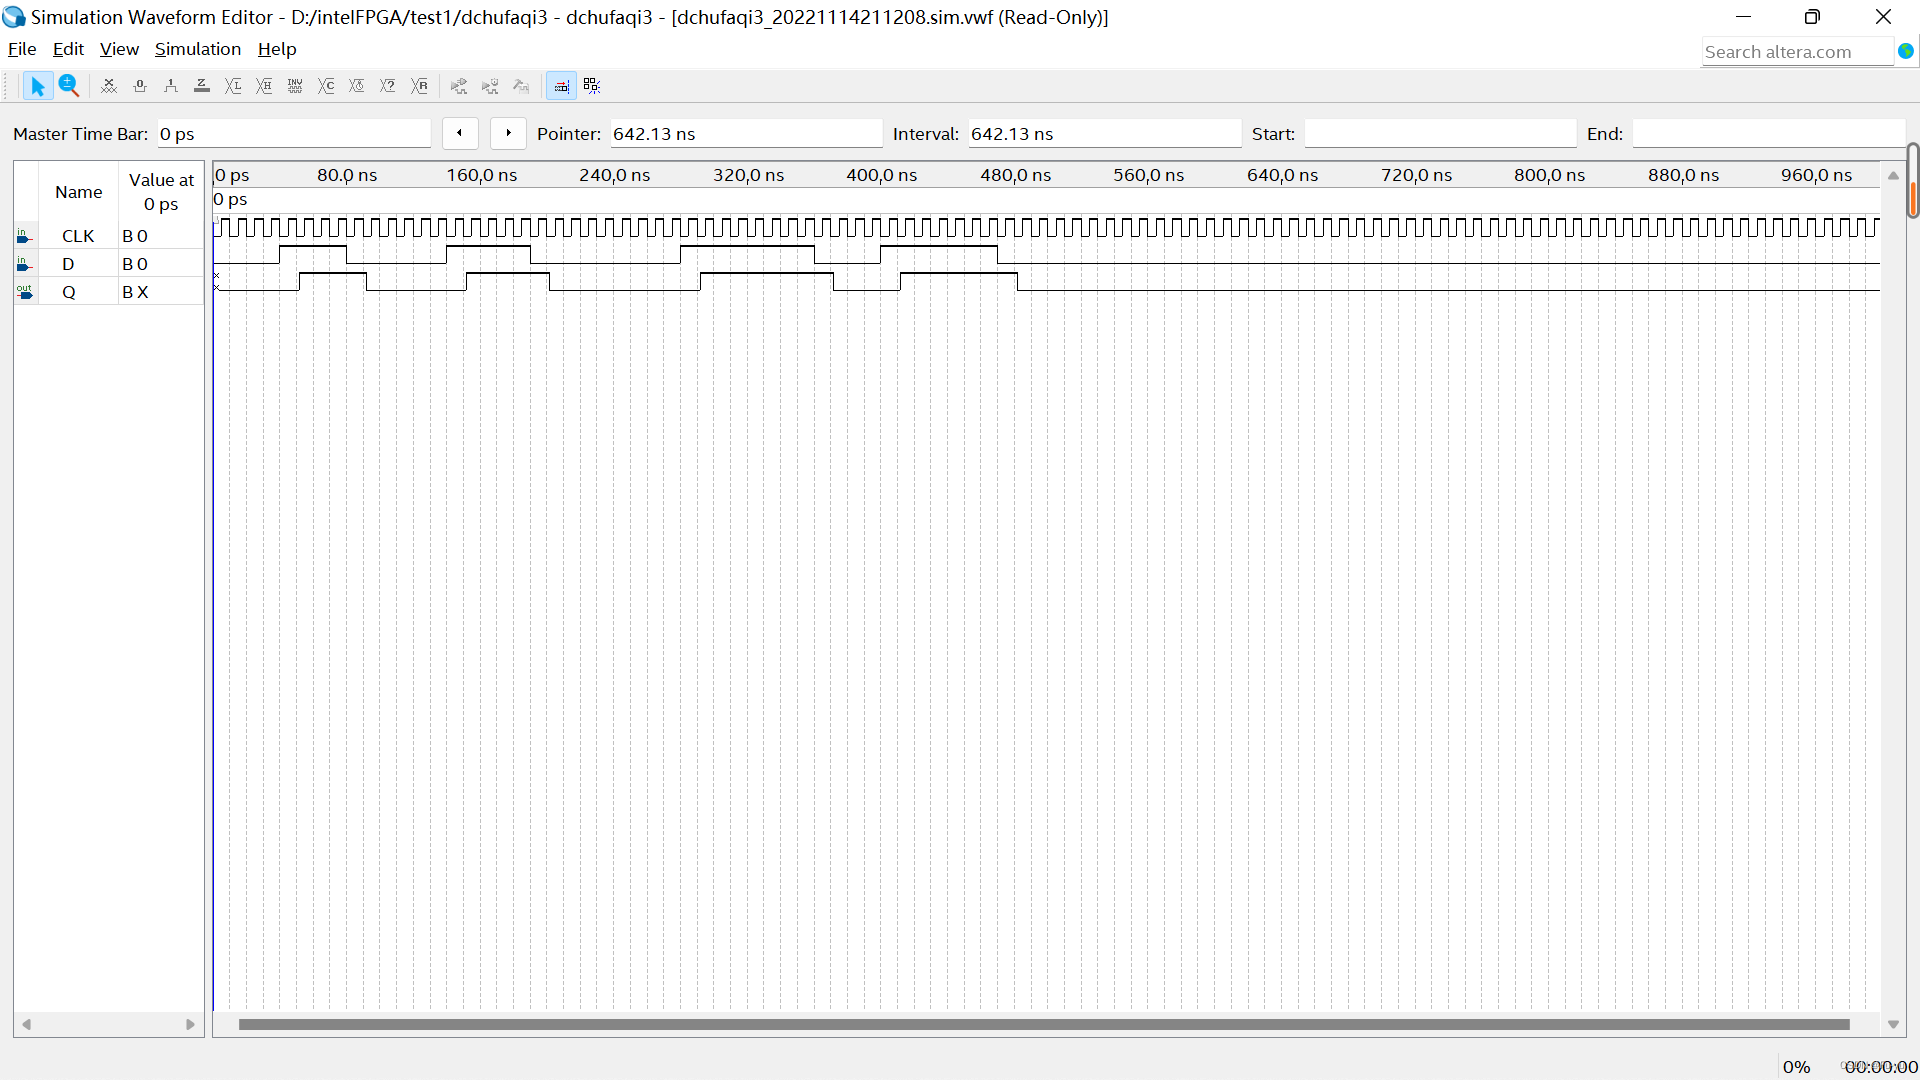Viewport: 1920px width, 1080px height.
Task: Click Generate Testbench script icon
Action: tap(521, 86)
